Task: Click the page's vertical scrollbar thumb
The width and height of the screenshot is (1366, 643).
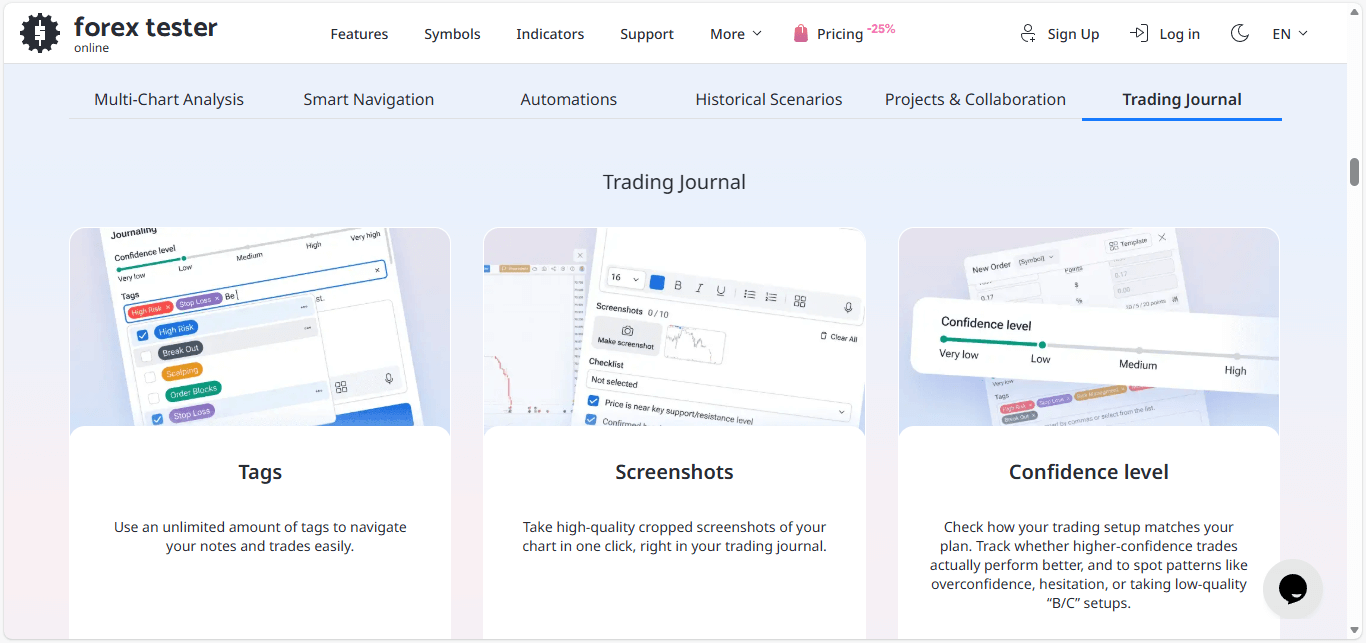Action: pyautogui.click(x=1354, y=172)
